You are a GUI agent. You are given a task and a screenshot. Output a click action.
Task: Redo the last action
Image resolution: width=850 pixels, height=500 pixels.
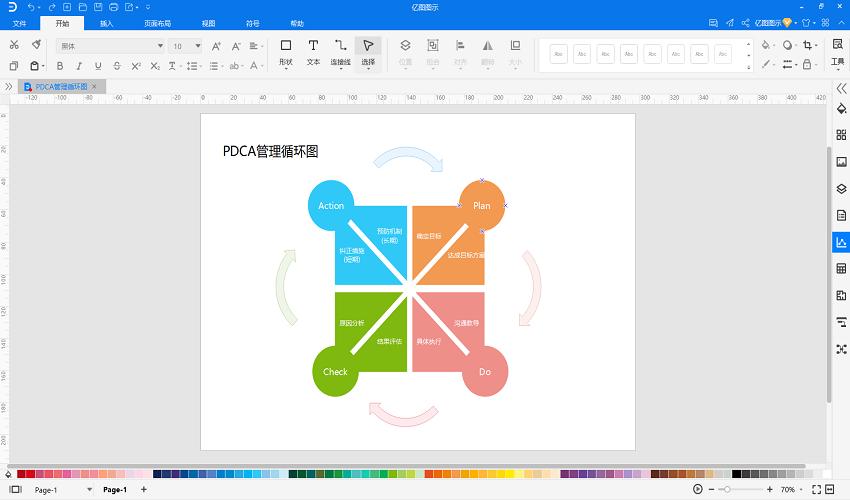52,7
